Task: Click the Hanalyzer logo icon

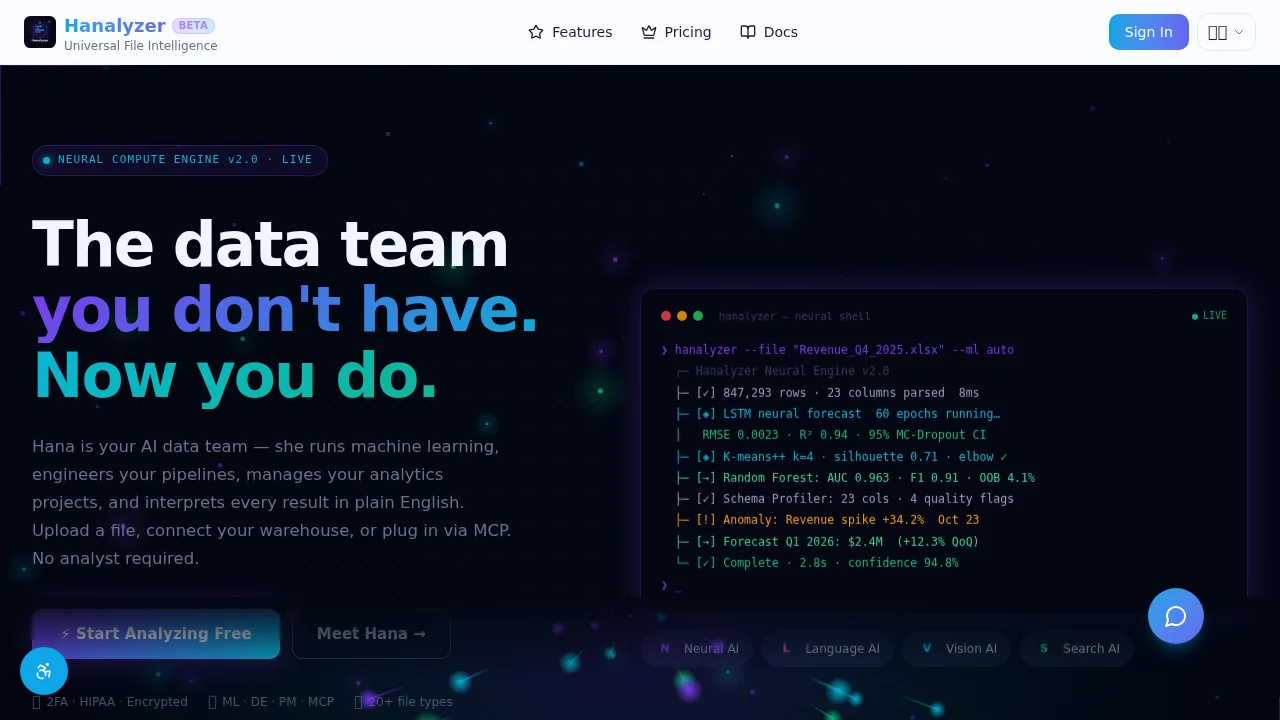Action: click(40, 31)
